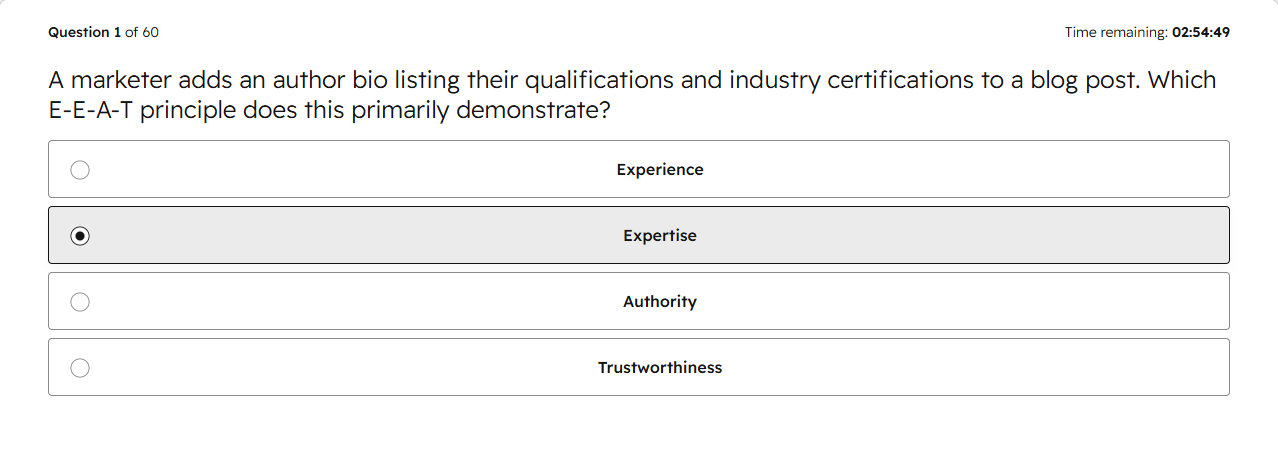Viewport: 1278px width, 466px height.
Task: Click the "Time remaining:" label
Action: click(1116, 32)
